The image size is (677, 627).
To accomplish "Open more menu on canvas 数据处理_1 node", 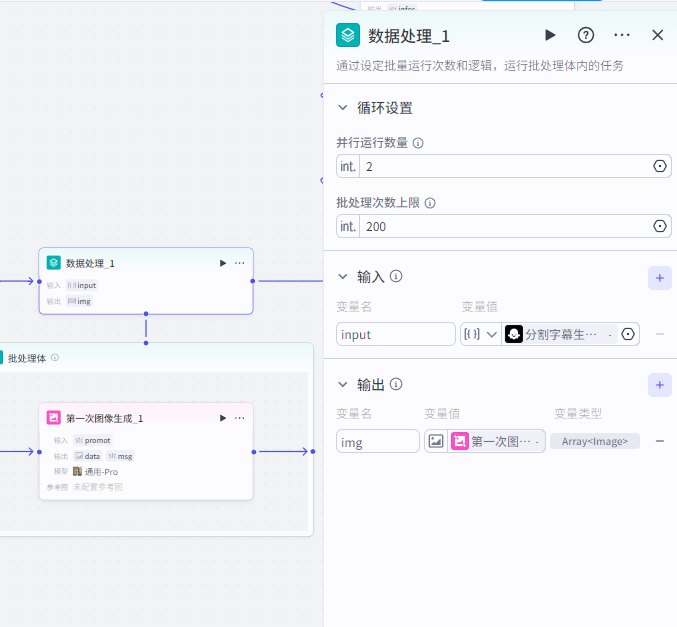I will point(240,263).
